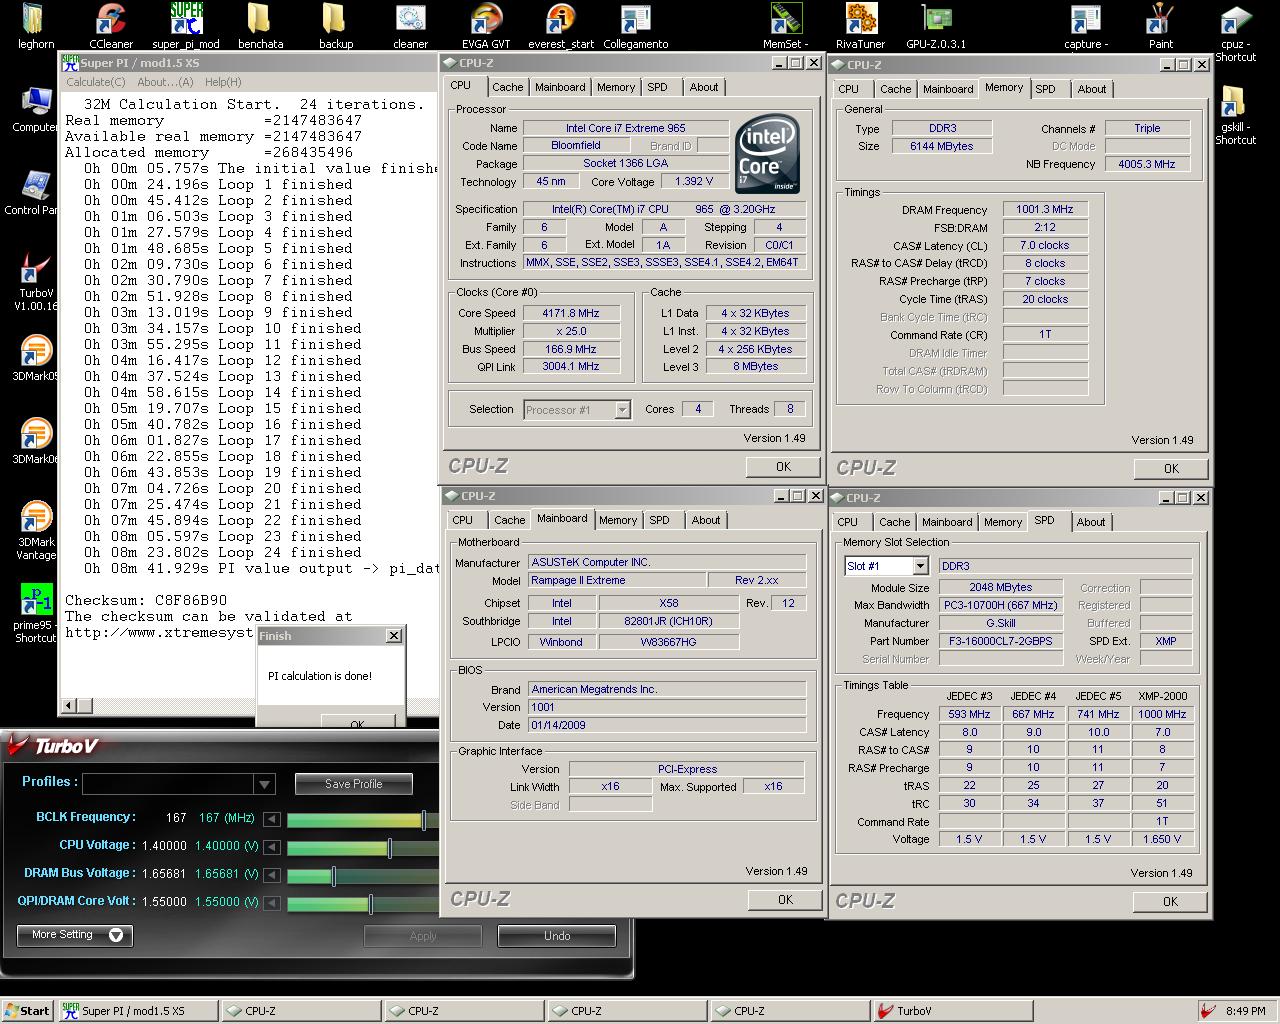
Task: Launch MemSet from the desktop
Action: pyautogui.click(x=786, y=25)
